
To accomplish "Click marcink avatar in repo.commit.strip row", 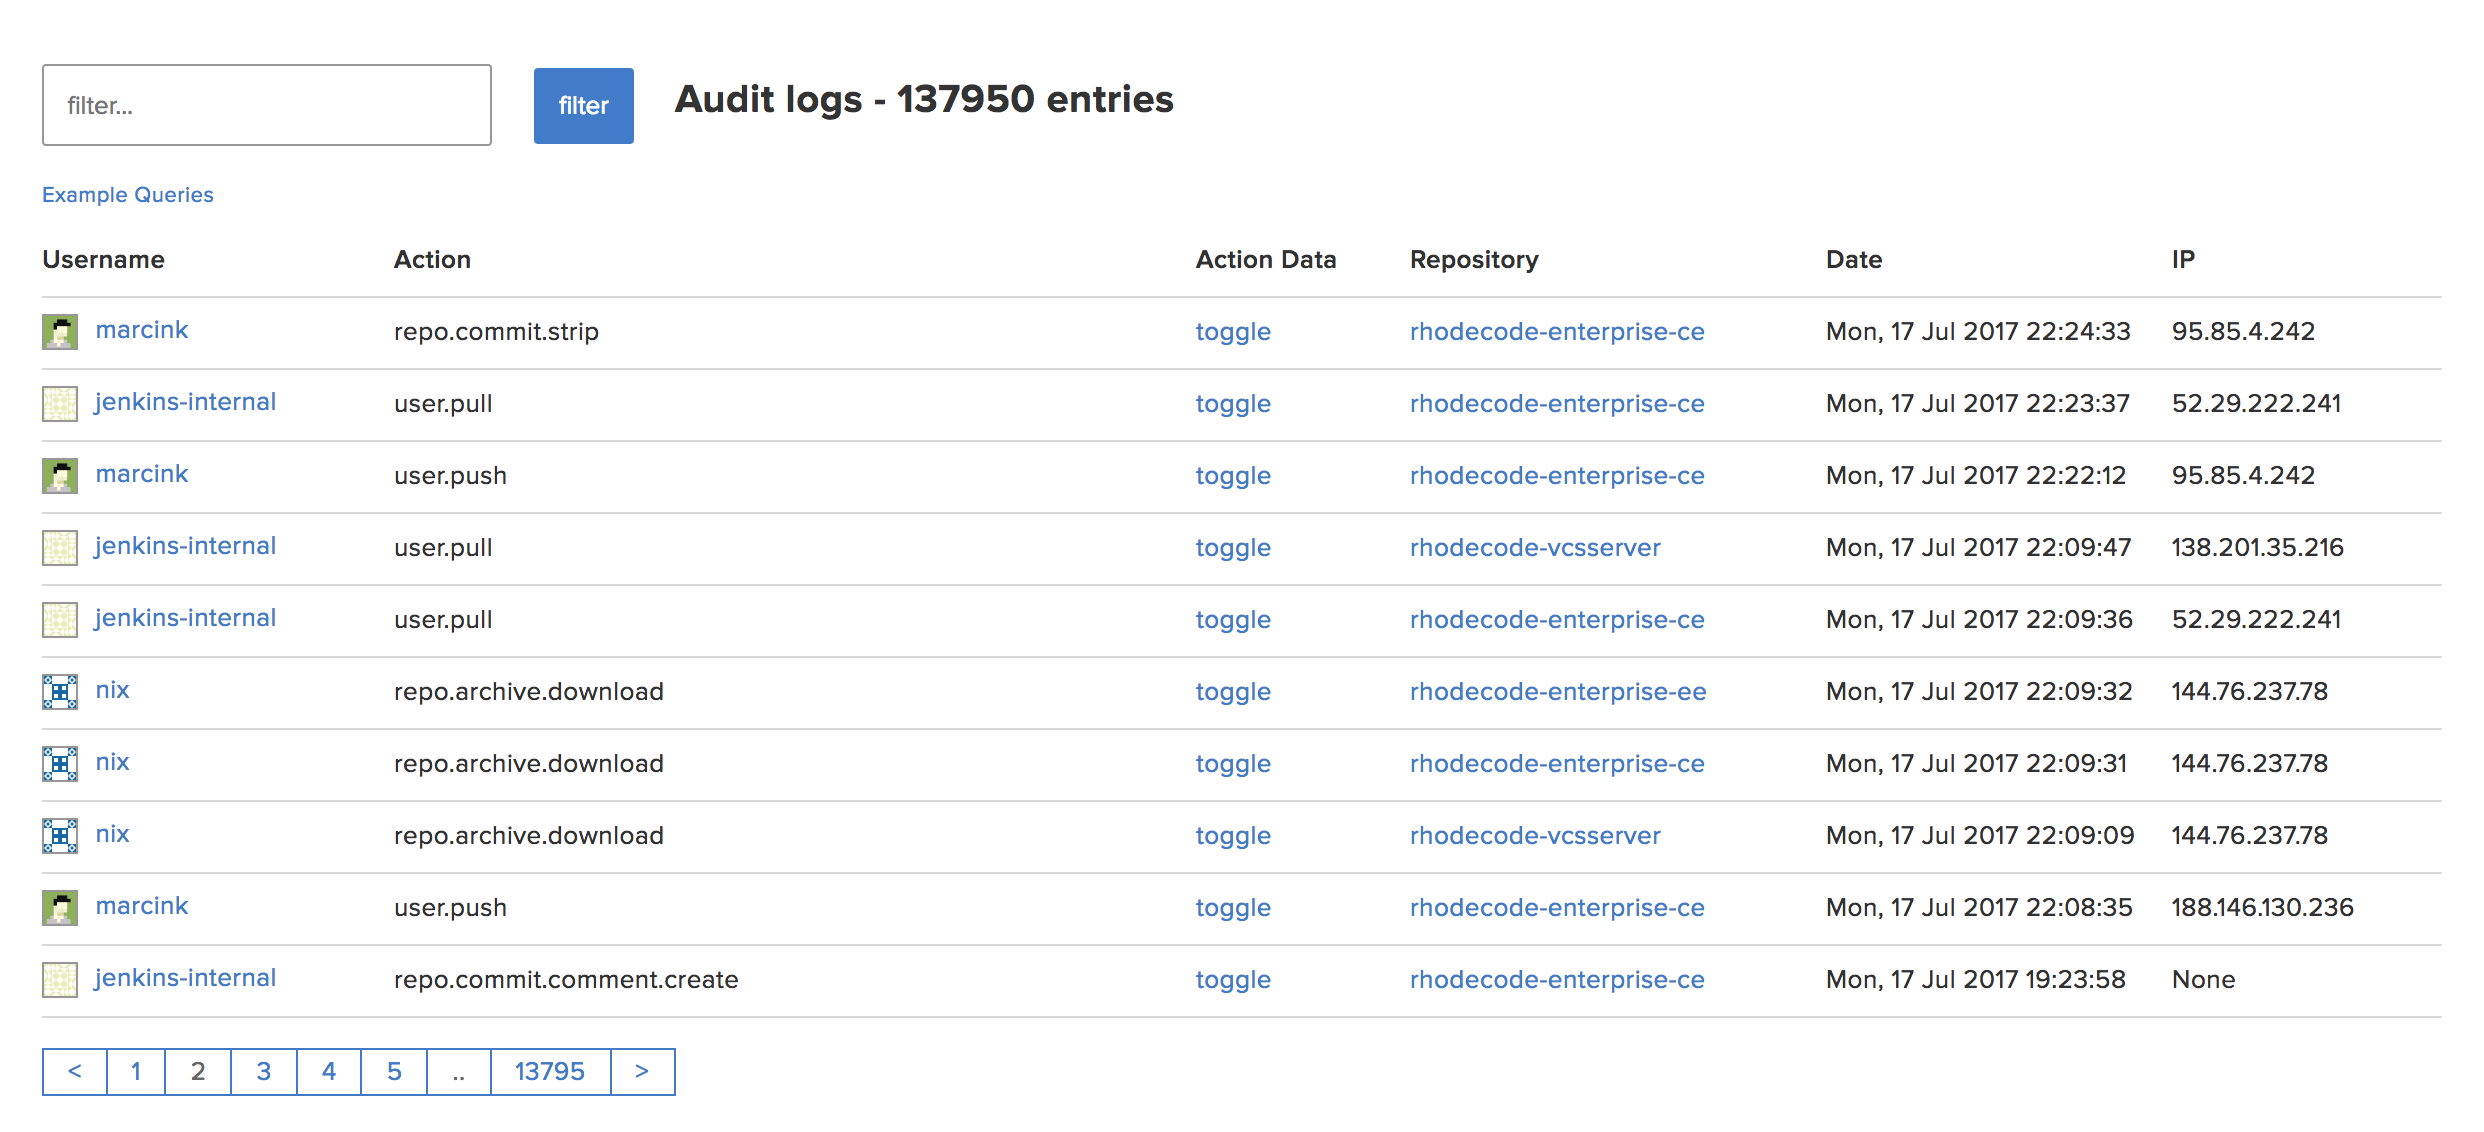I will (x=60, y=332).
